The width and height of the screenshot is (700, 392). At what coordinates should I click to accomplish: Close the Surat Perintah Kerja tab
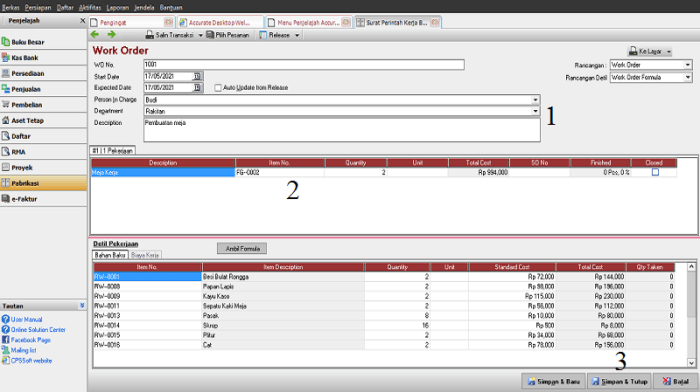435,22
